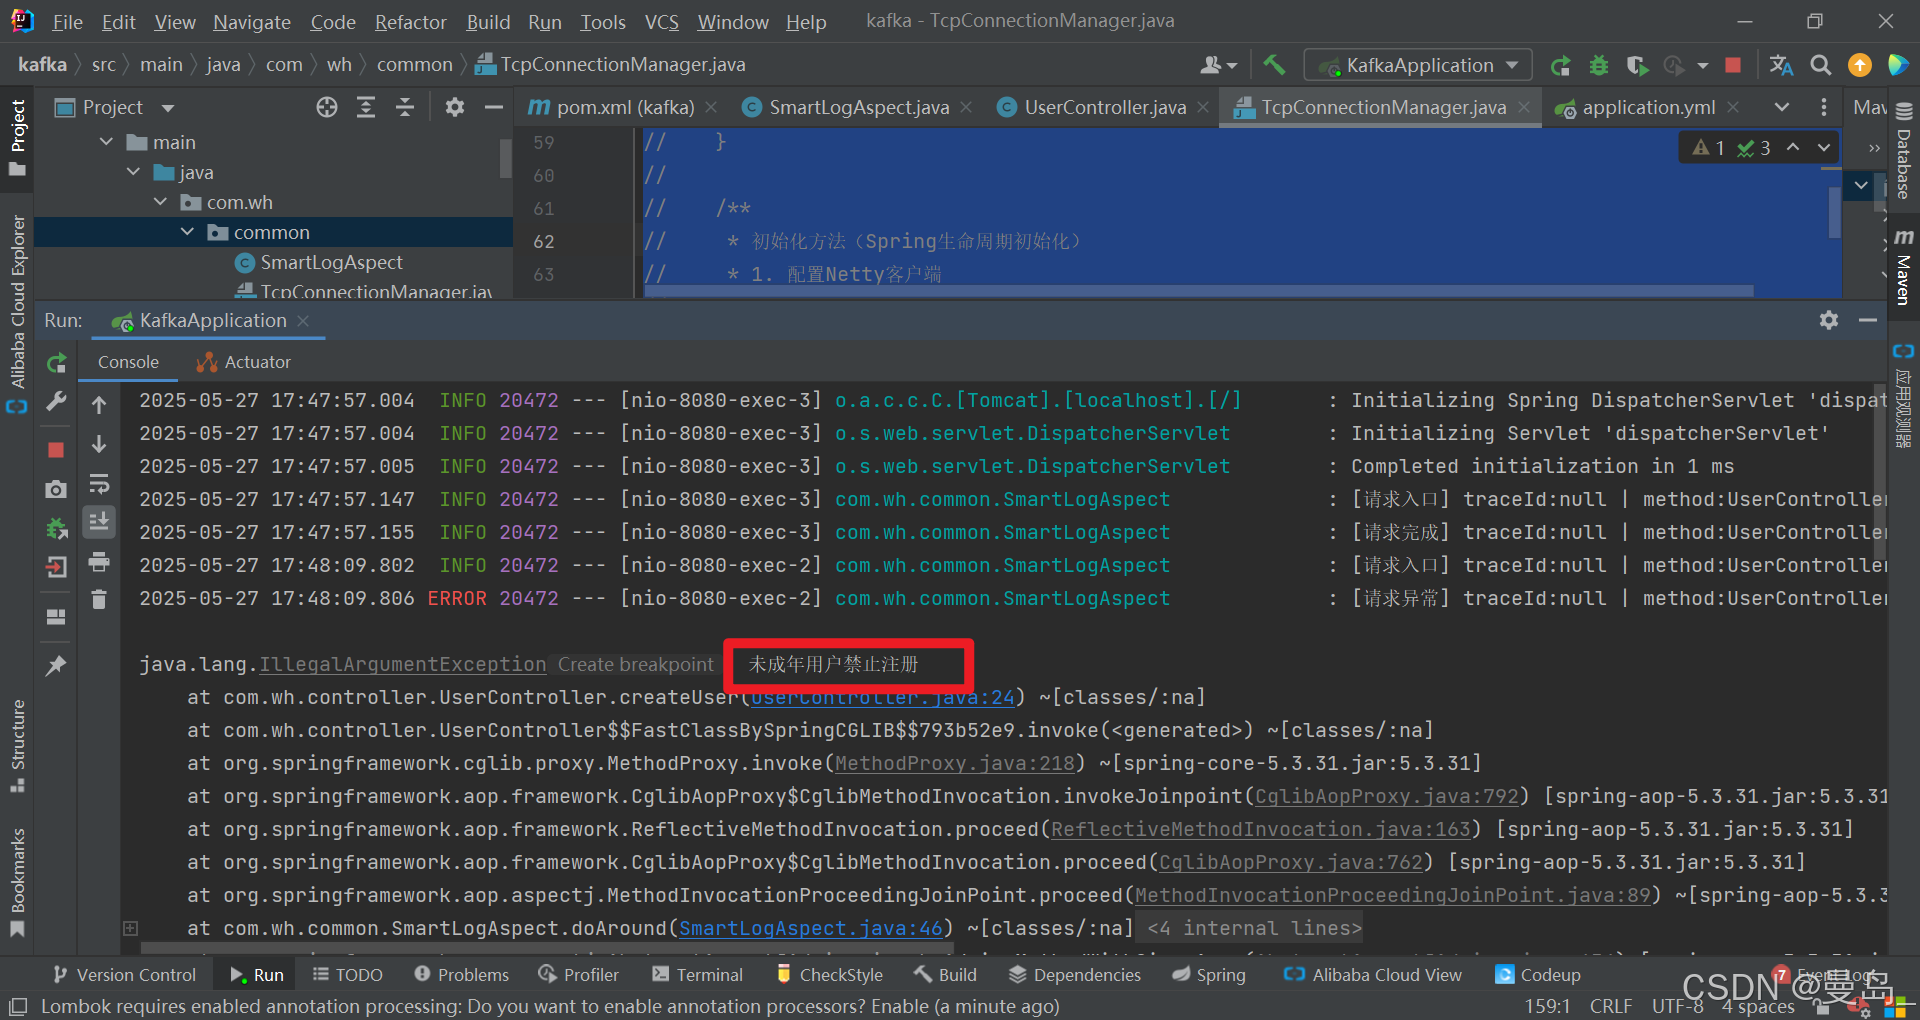
Task: Toggle the Bookmarks tool window stripe
Action: (x=17, y=882)
